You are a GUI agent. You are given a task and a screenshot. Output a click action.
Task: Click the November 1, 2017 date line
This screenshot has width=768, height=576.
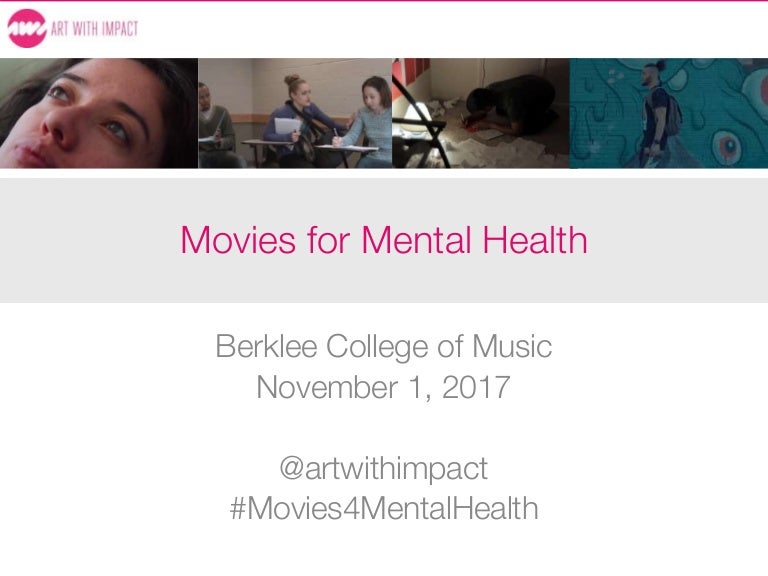[384, 387]
